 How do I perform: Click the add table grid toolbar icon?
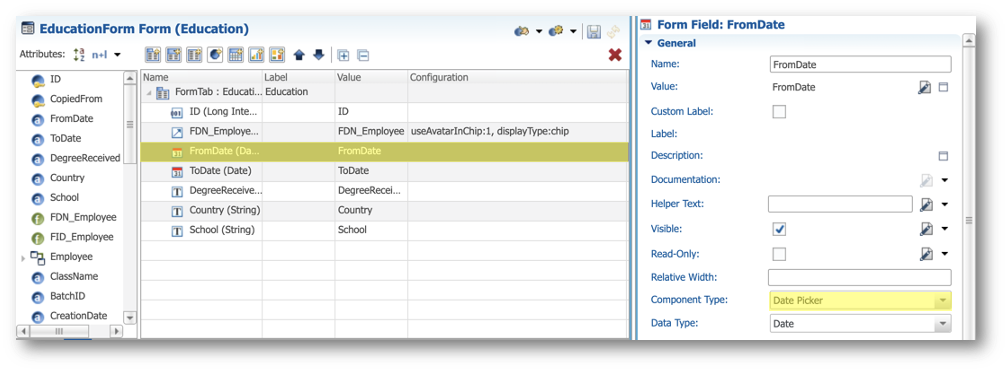(236, 55)
